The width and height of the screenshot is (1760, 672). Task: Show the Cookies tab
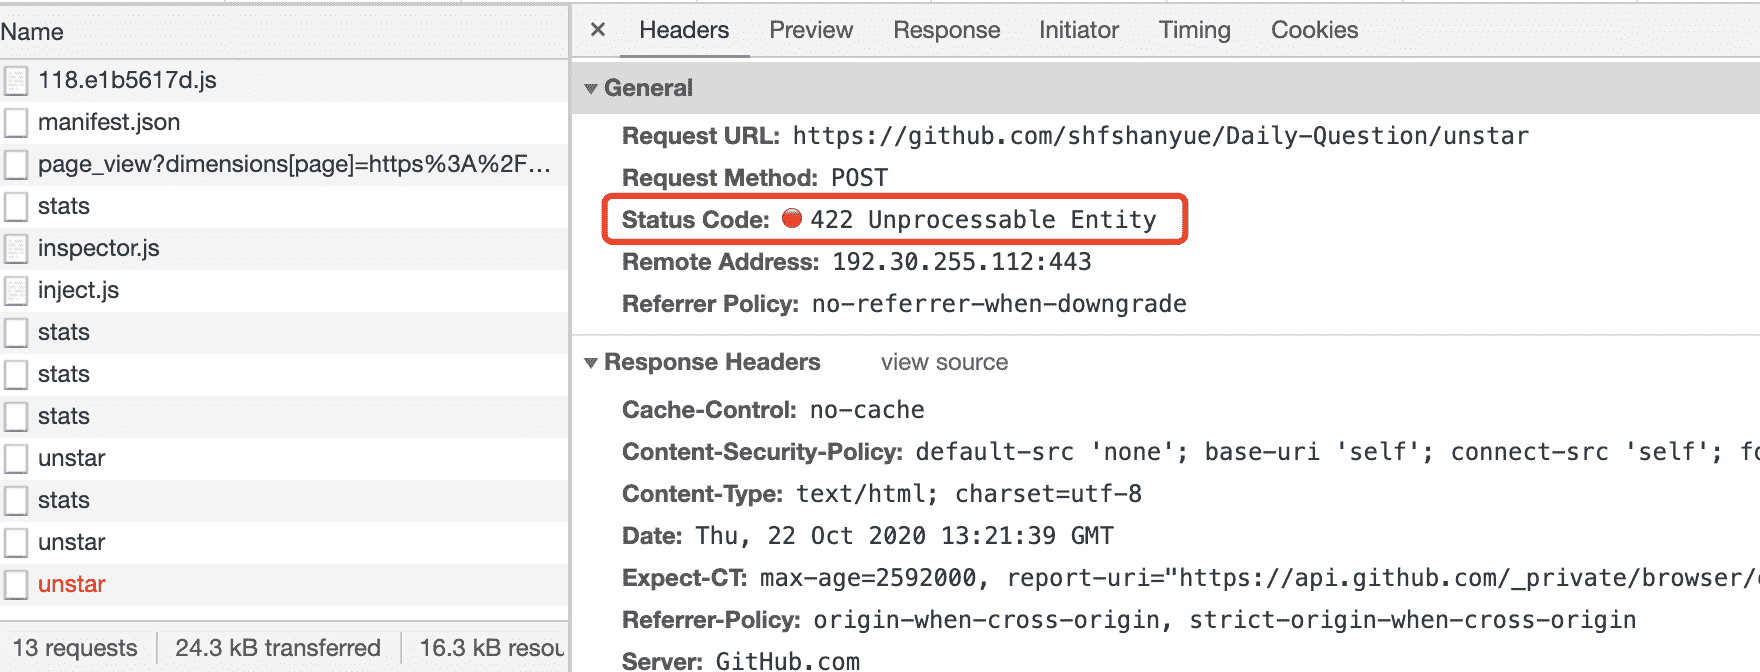coord(1314,30)
